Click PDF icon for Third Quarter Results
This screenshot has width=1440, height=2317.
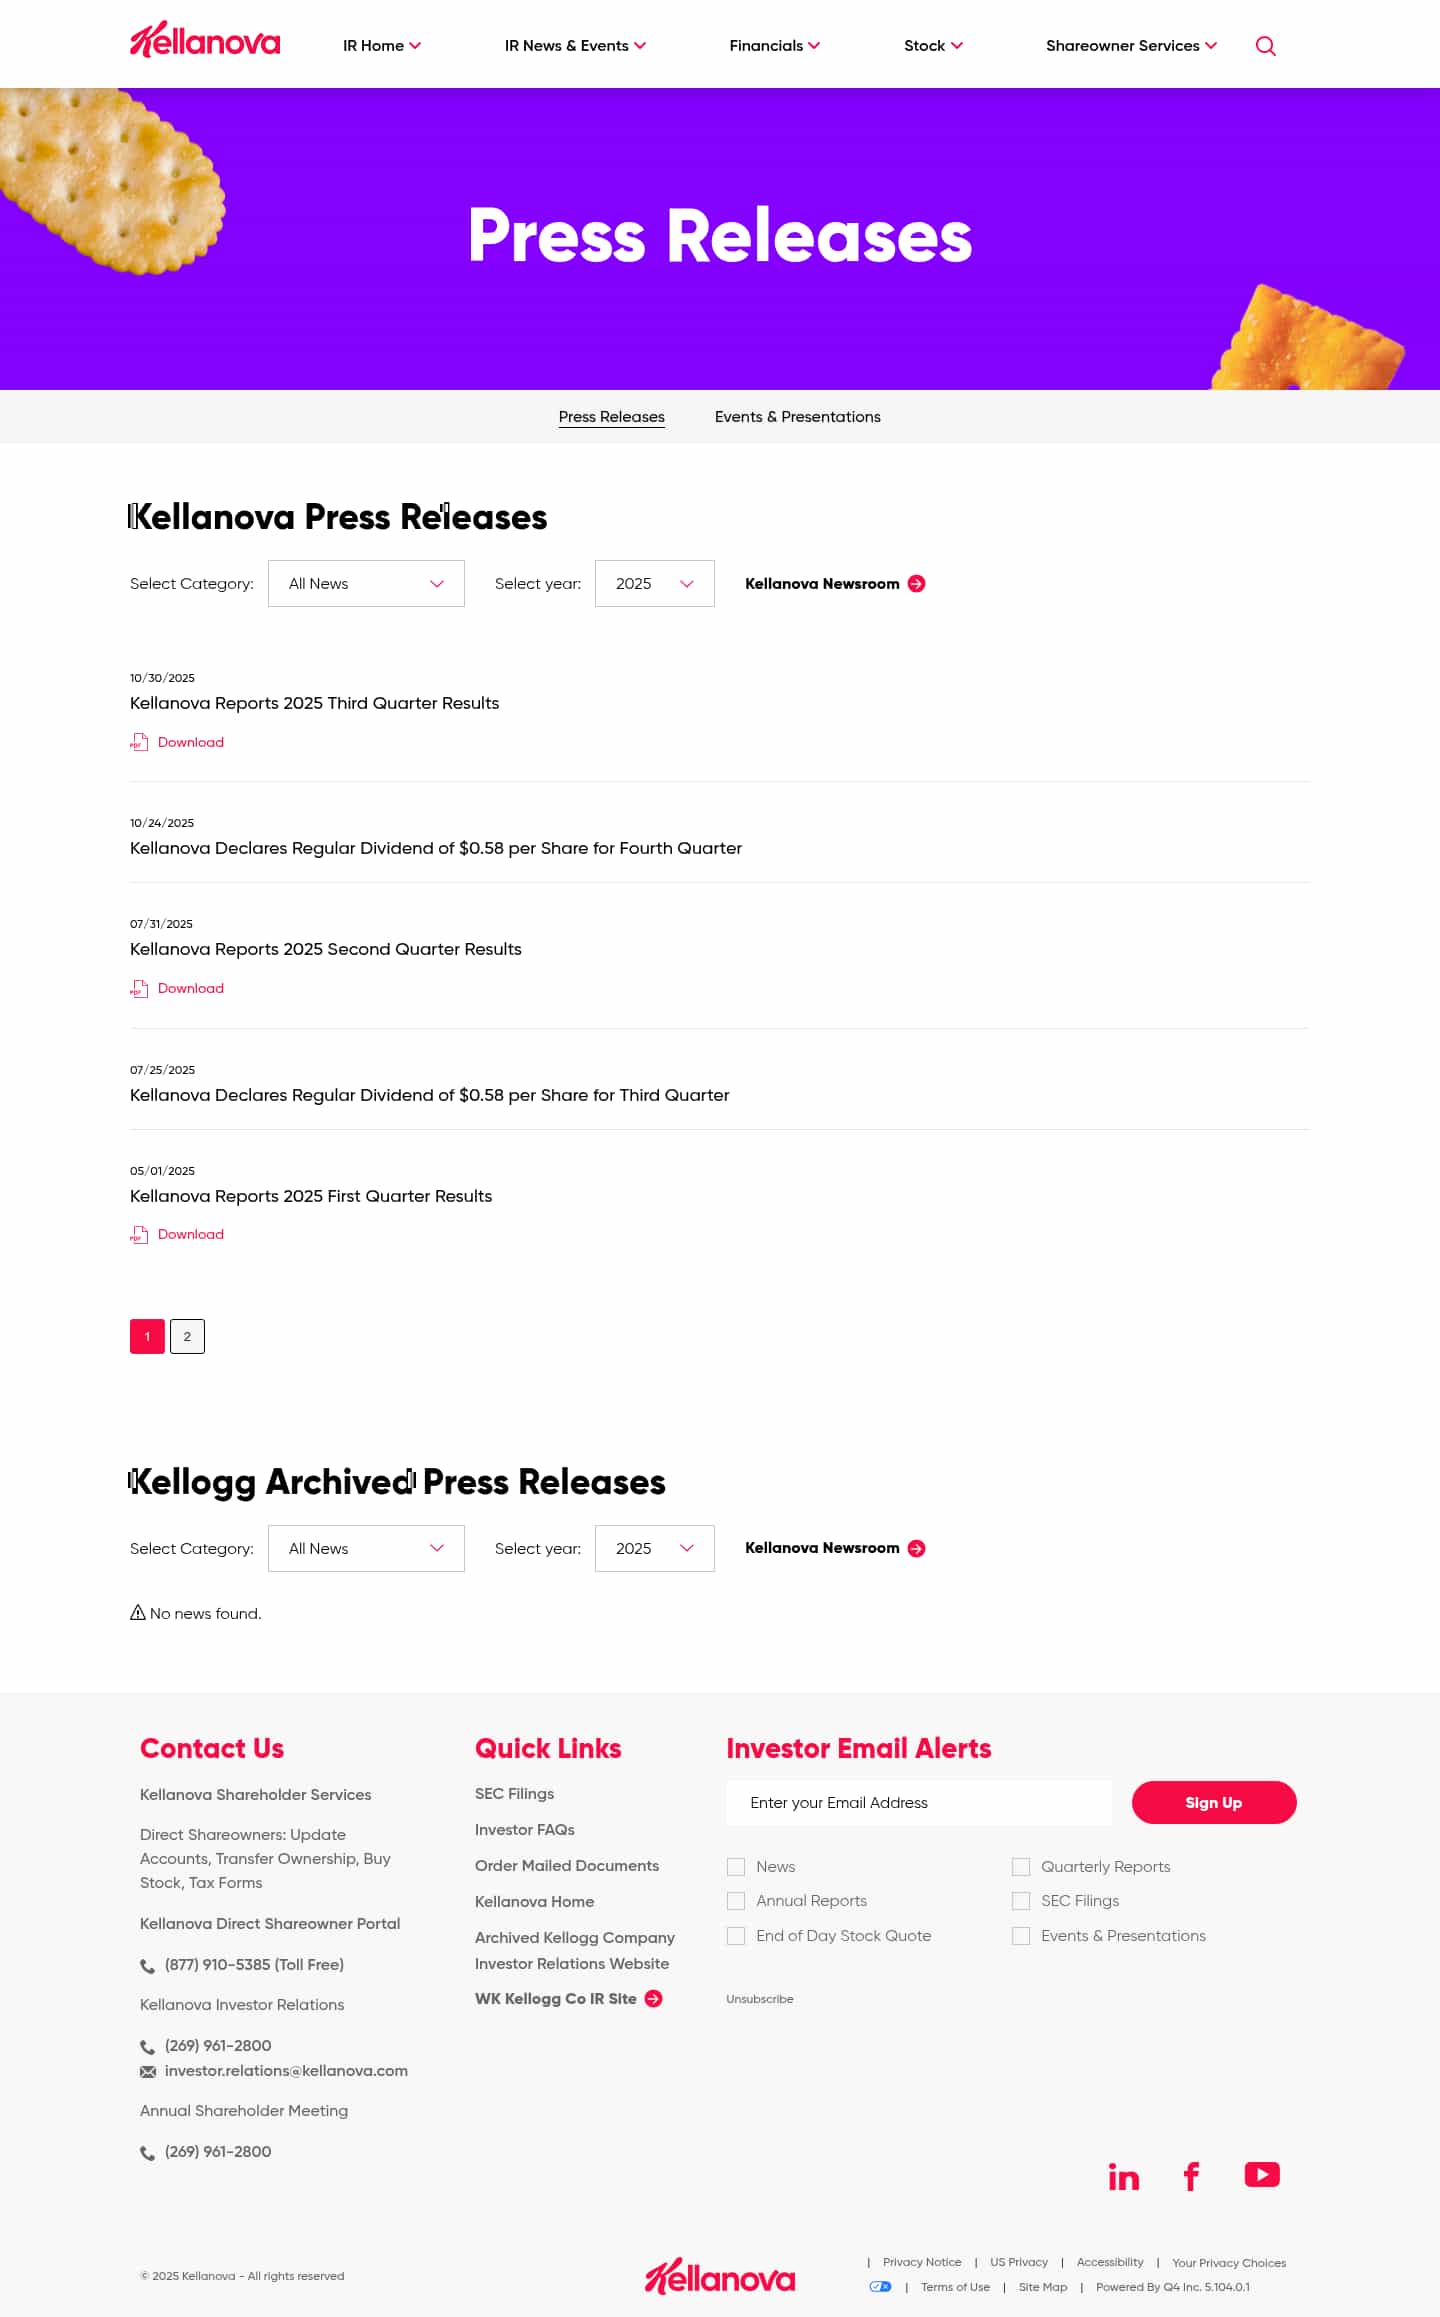(x=139, y=742)
